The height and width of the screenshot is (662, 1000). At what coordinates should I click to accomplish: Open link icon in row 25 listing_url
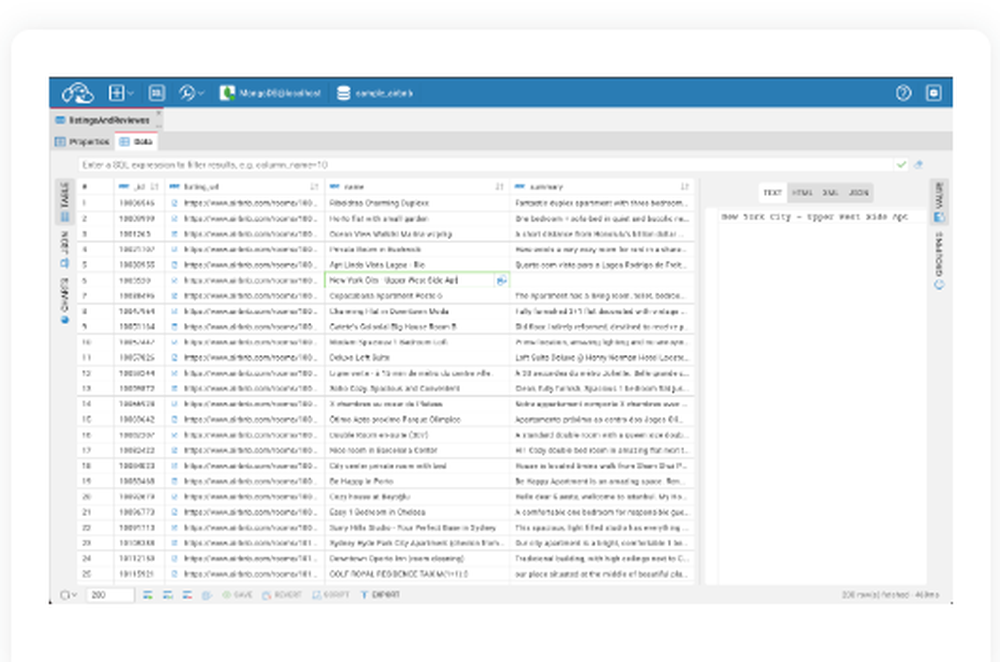pyautogui.click(x=174, y=574)
